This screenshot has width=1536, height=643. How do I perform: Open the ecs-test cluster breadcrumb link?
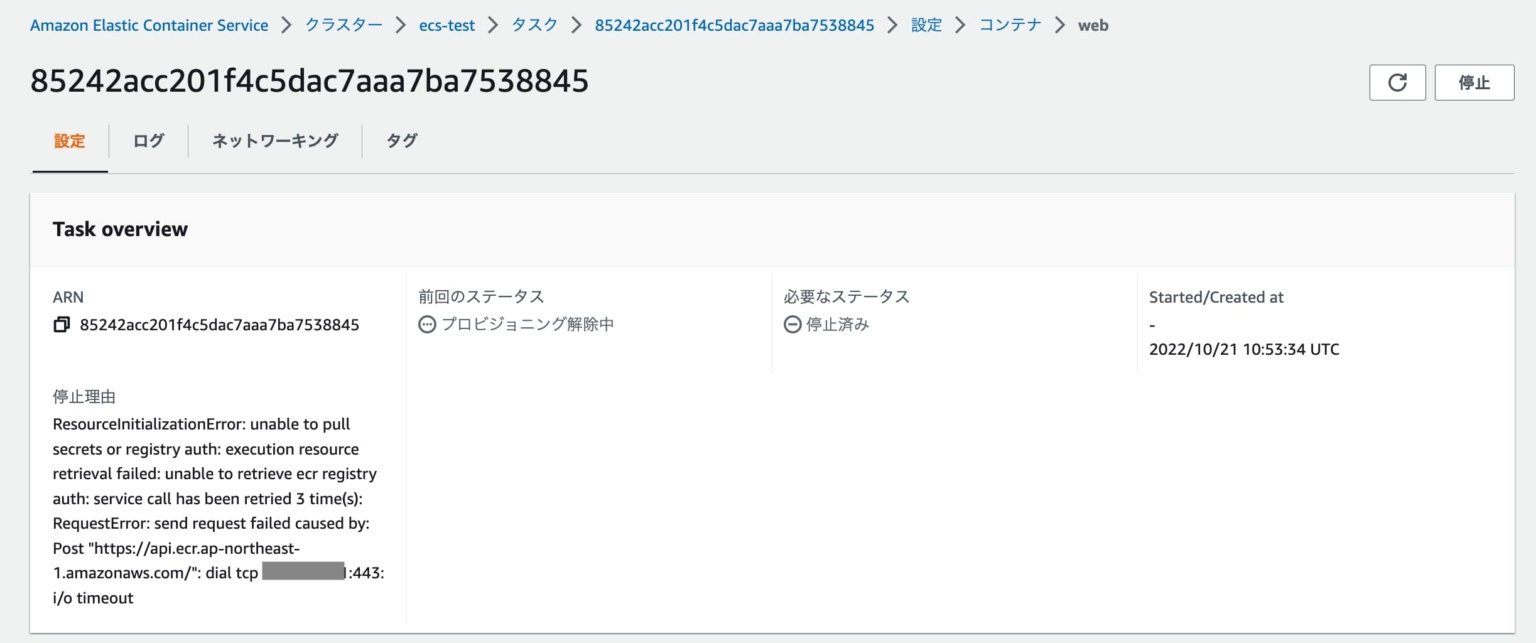447,25
